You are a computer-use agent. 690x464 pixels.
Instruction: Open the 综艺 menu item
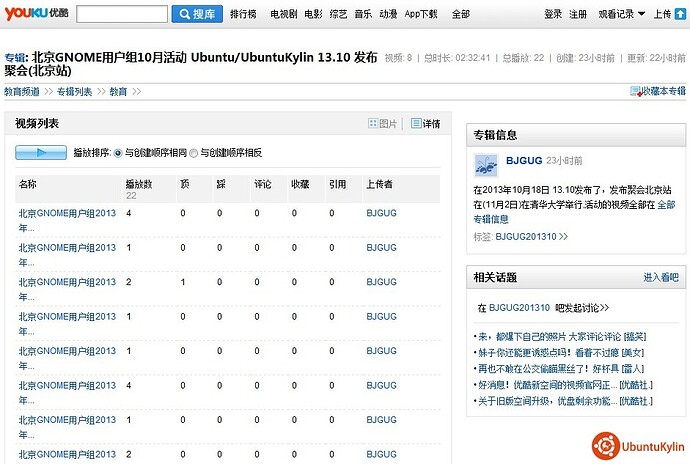click(338, 14)
